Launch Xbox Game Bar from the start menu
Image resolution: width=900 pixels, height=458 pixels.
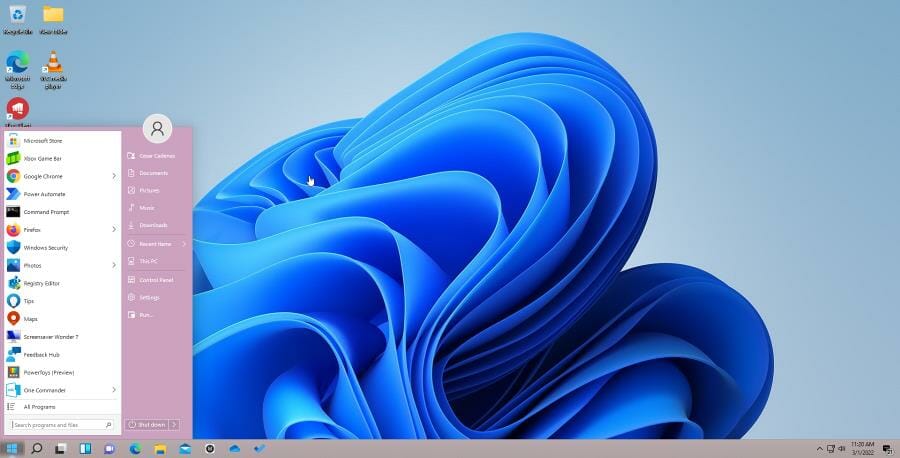tap(62, 158)
